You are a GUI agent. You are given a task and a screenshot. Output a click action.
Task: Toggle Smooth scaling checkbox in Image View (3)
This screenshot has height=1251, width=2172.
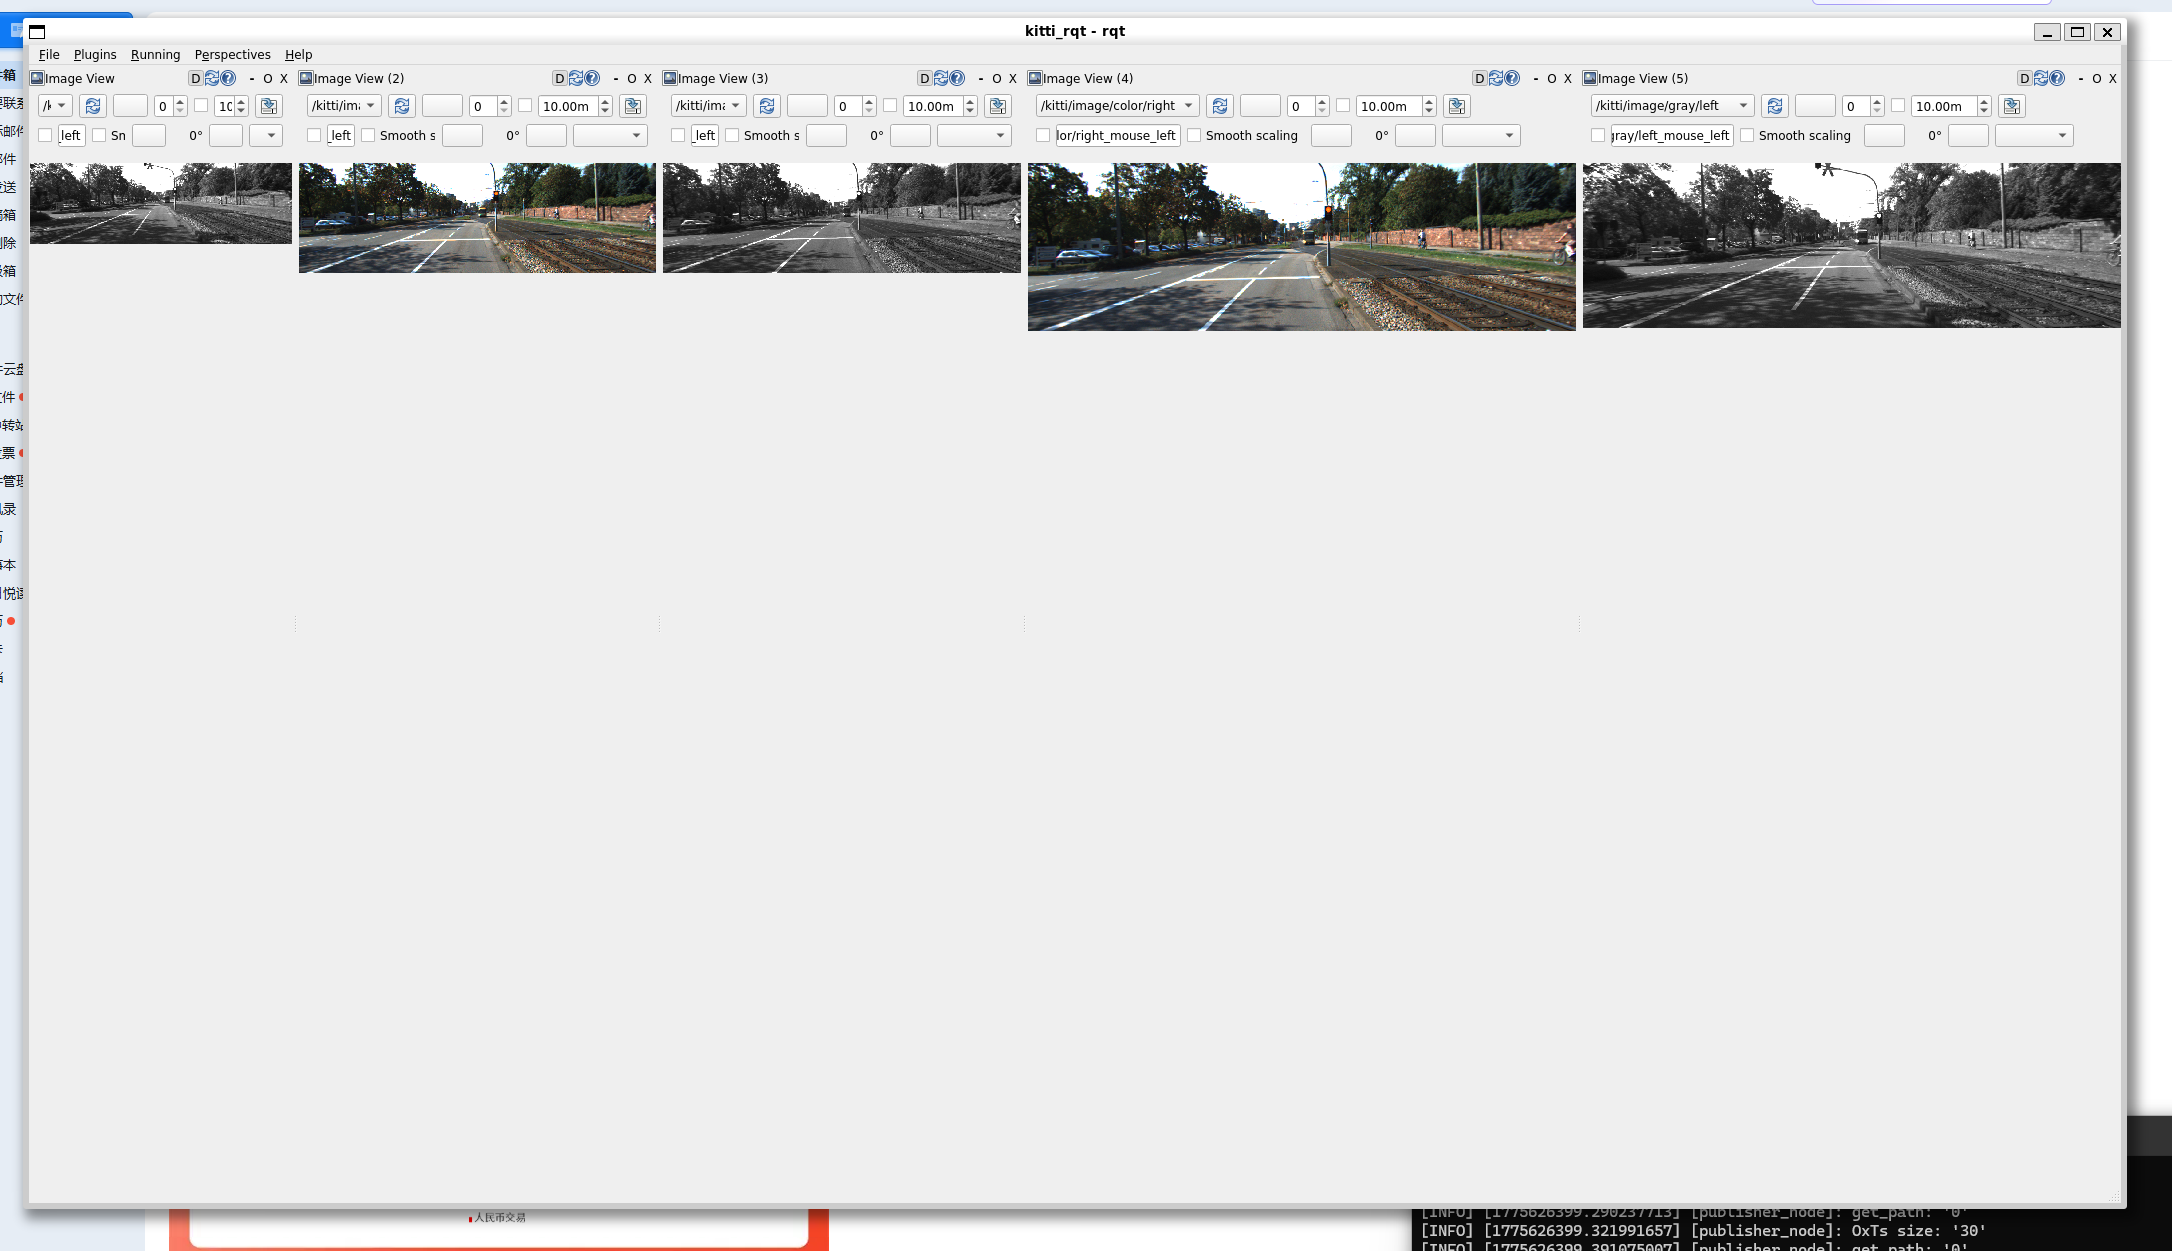pyautogui.click(x=732, y=135)
